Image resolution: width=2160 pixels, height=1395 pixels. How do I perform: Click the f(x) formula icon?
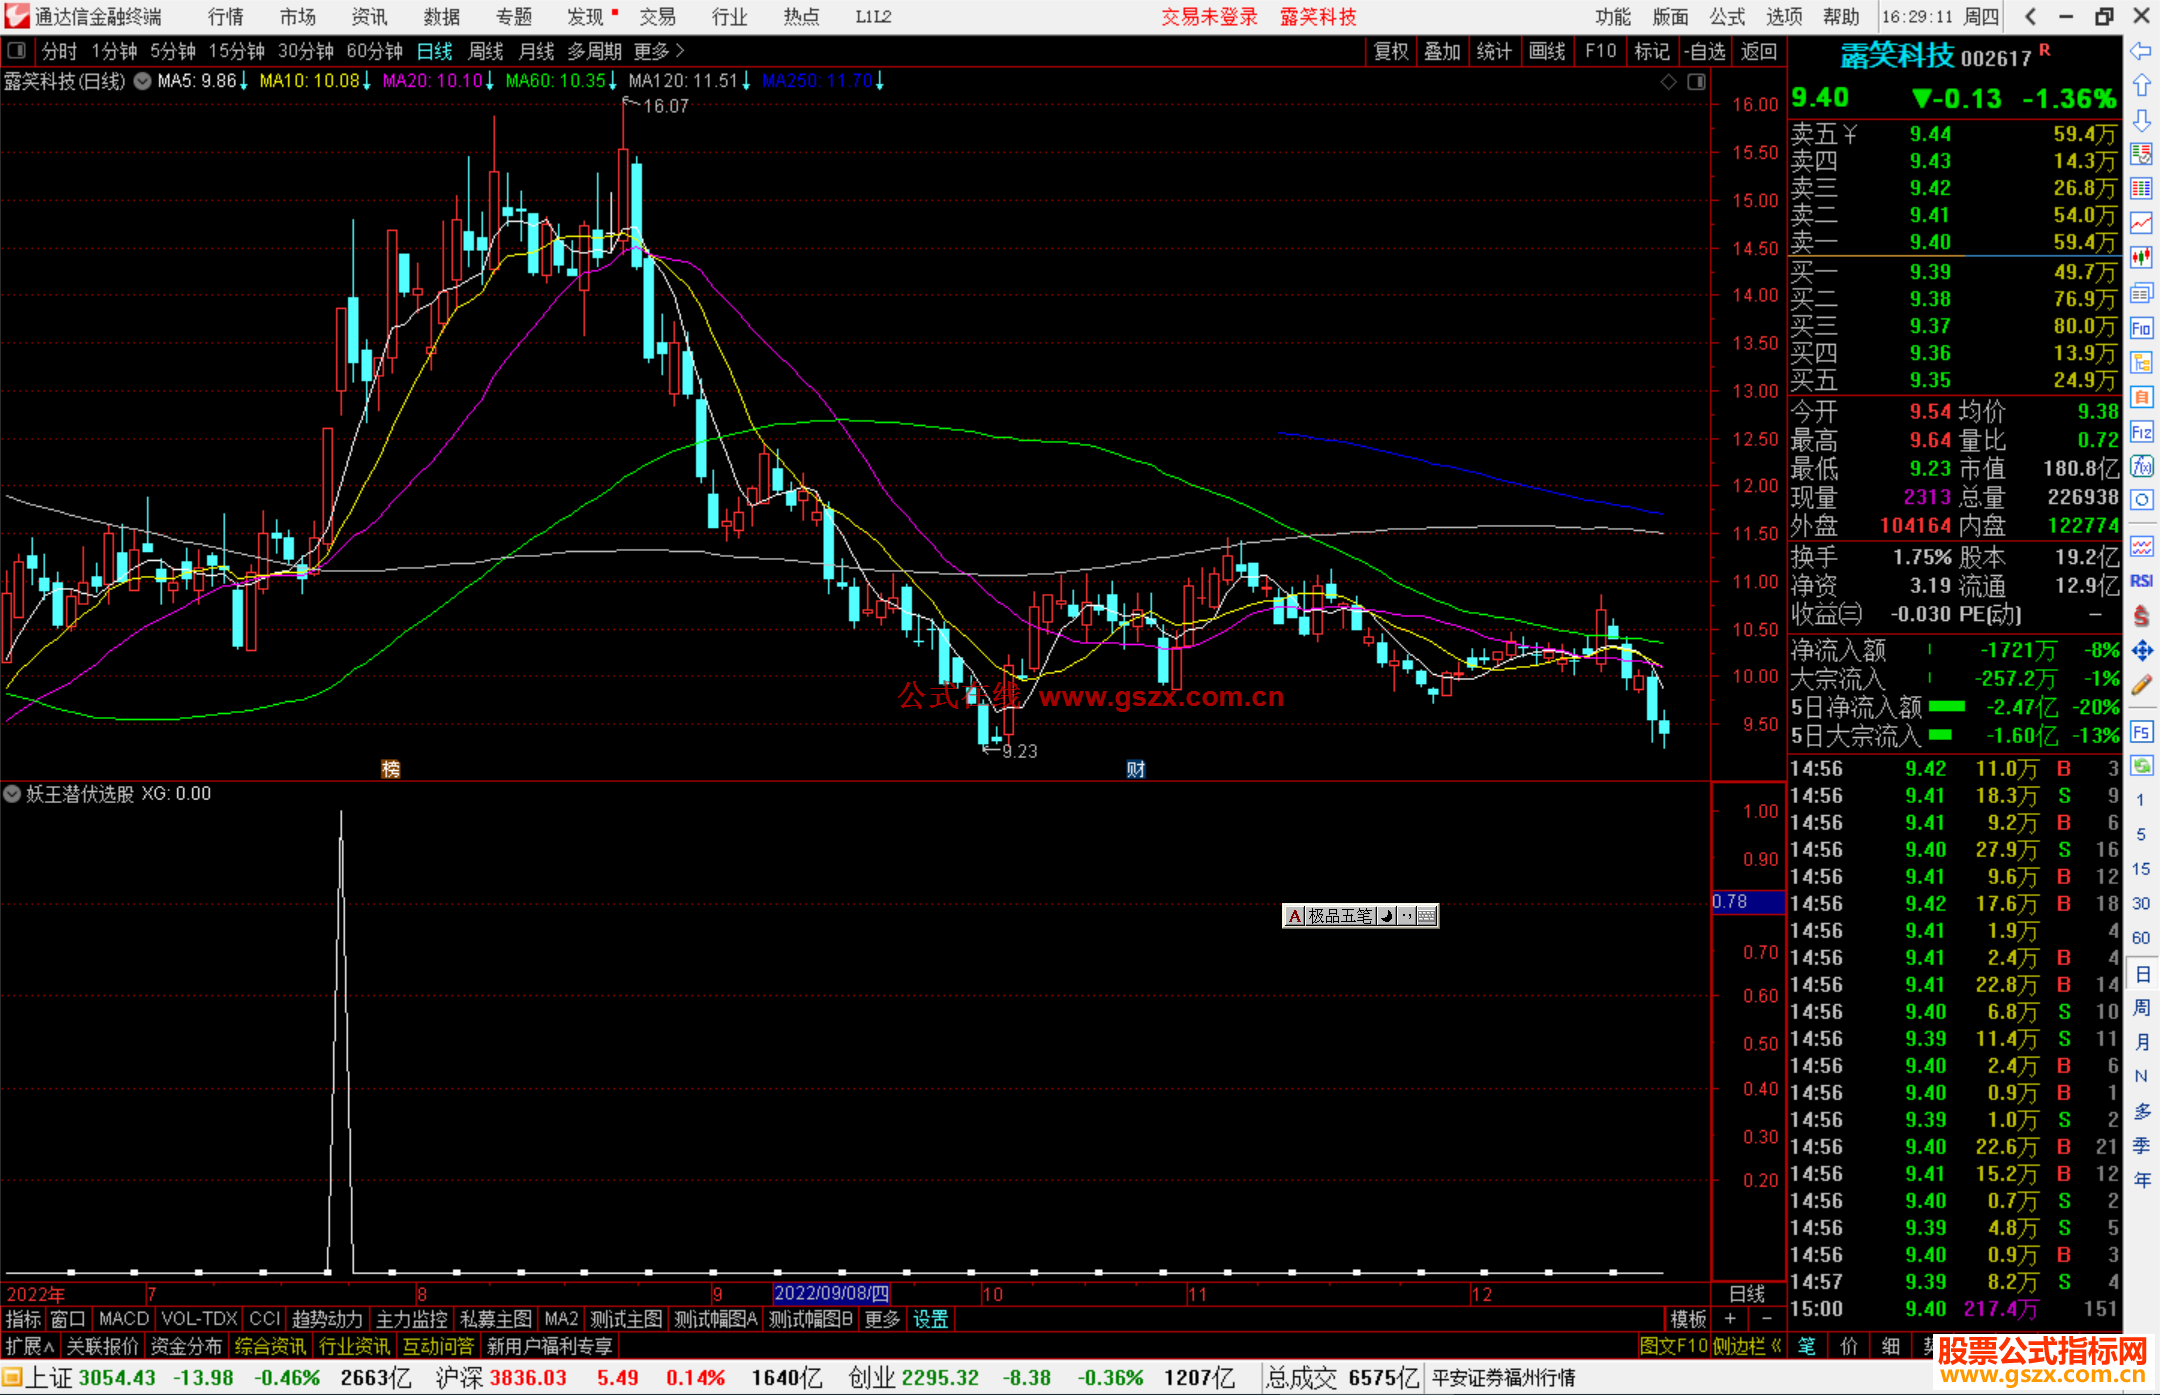[2141, 466]
